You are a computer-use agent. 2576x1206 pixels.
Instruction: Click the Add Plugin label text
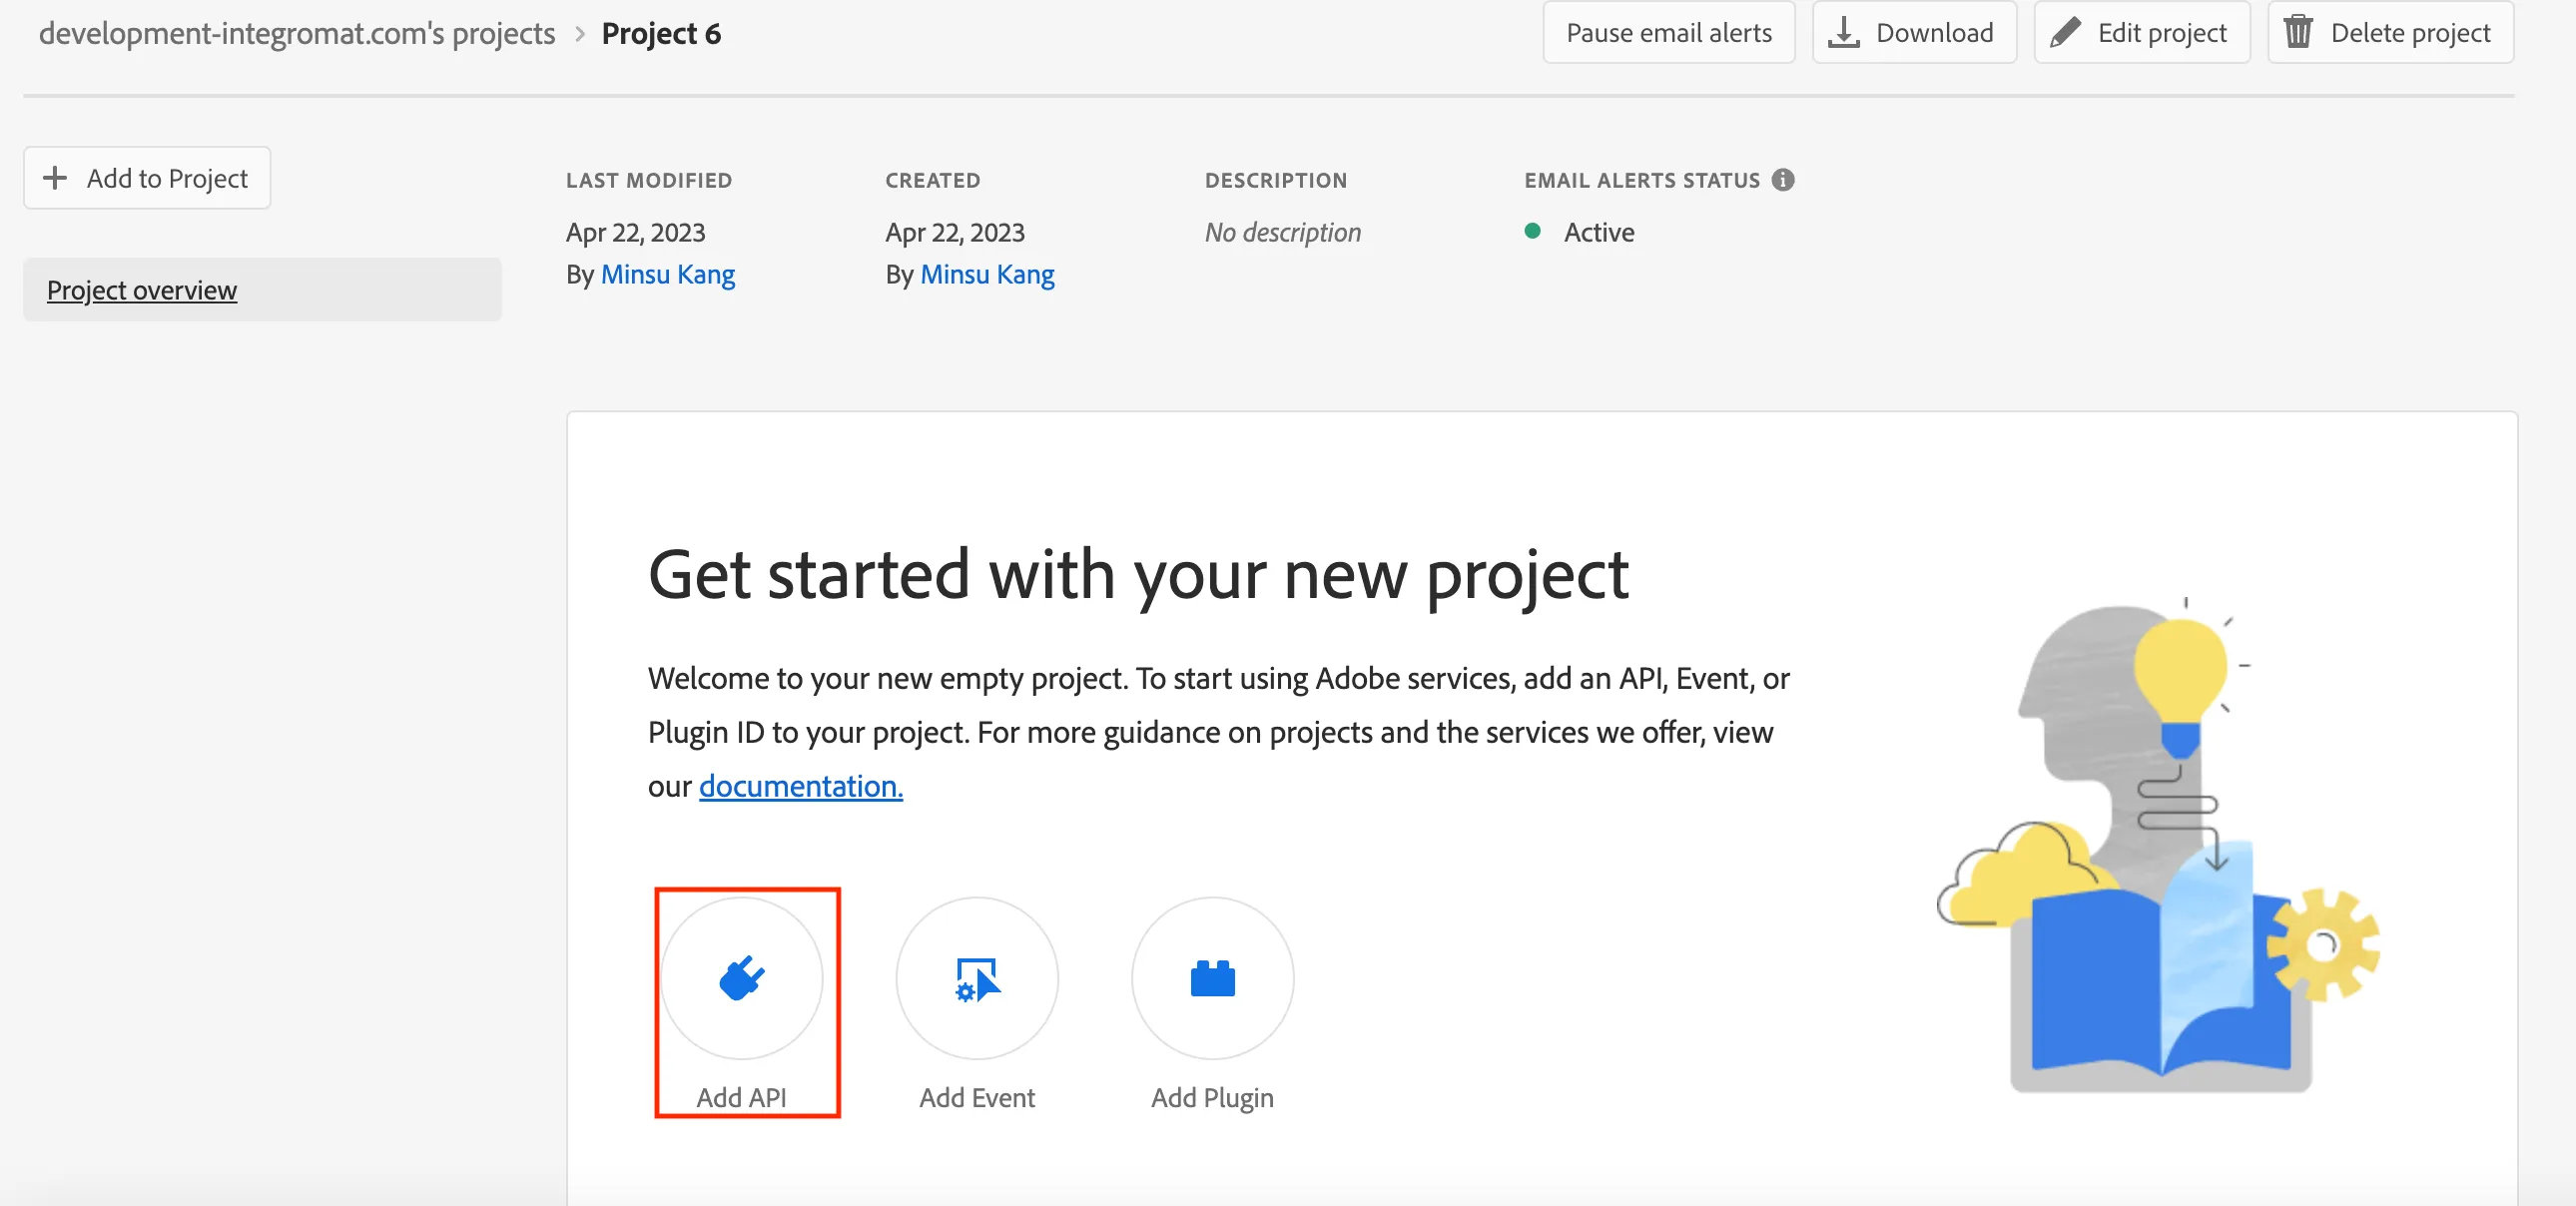(x=1212, y=1097)
